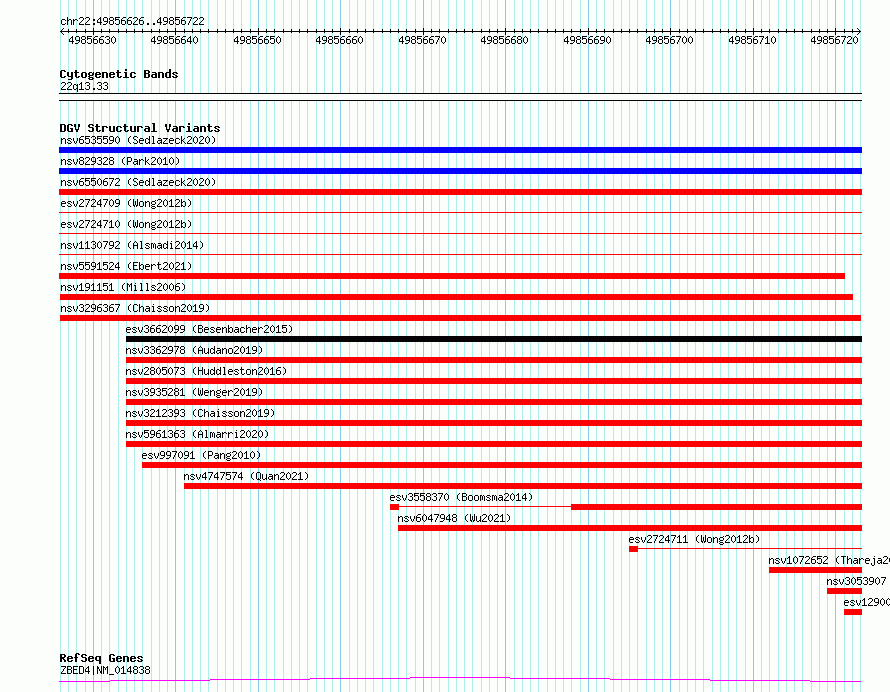Select esv2724709 (Wong2012b) label
The width and height of the screenshot is (890, 692).
click(126, 203)
